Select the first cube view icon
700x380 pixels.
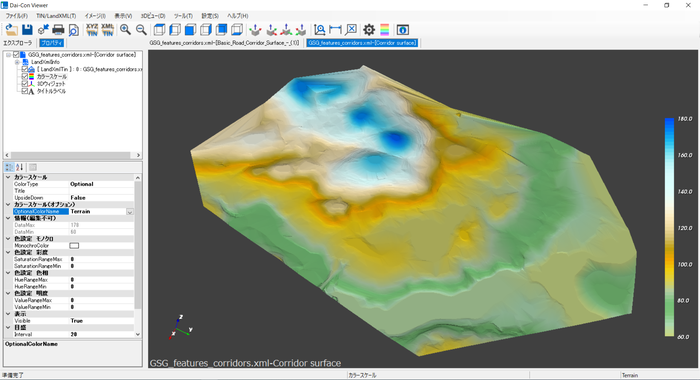tap(159, 30)
